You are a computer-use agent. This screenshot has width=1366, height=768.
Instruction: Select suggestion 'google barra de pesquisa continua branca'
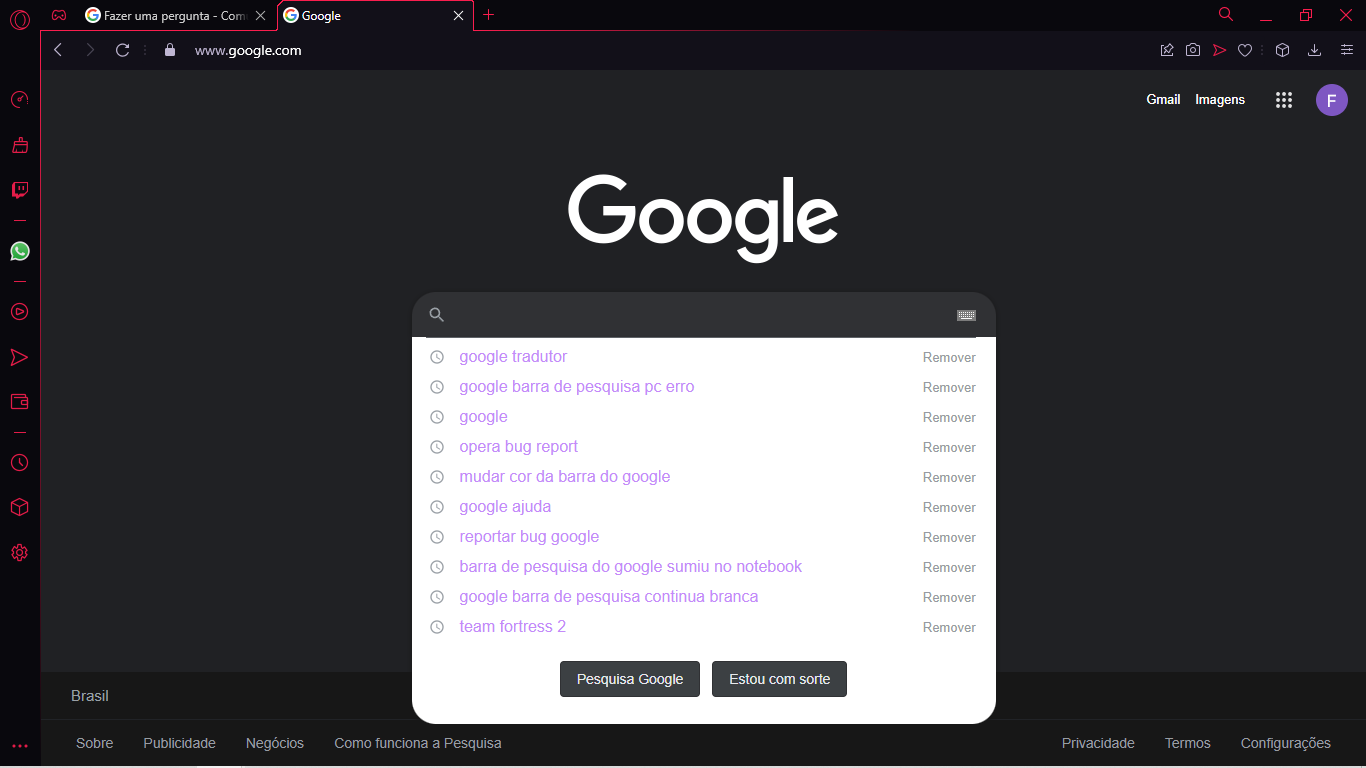pos(608,597)
